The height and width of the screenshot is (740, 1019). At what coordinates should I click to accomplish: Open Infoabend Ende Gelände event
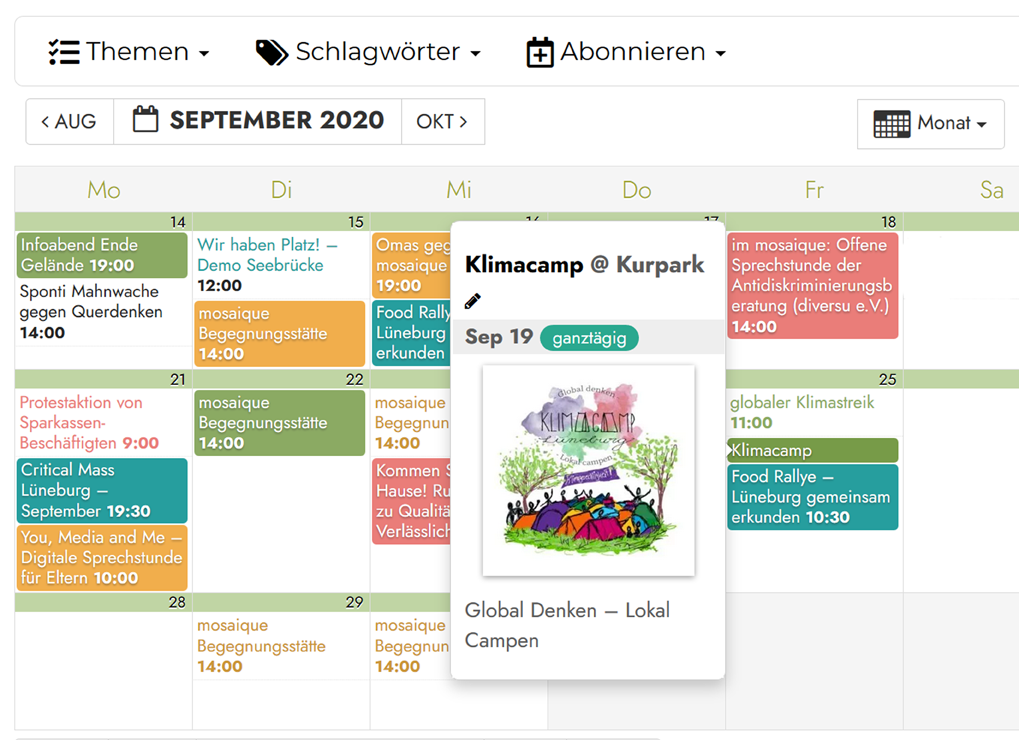102,255
